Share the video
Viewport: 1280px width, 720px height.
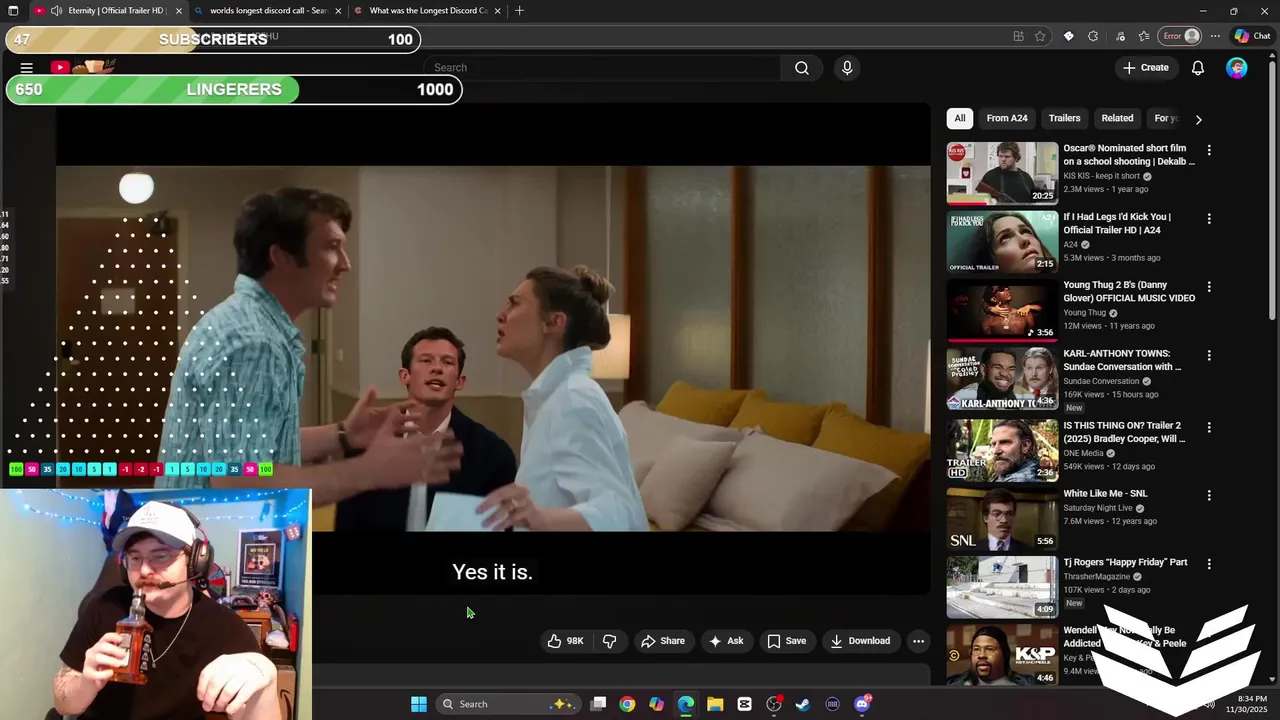[x=663, y=641]
